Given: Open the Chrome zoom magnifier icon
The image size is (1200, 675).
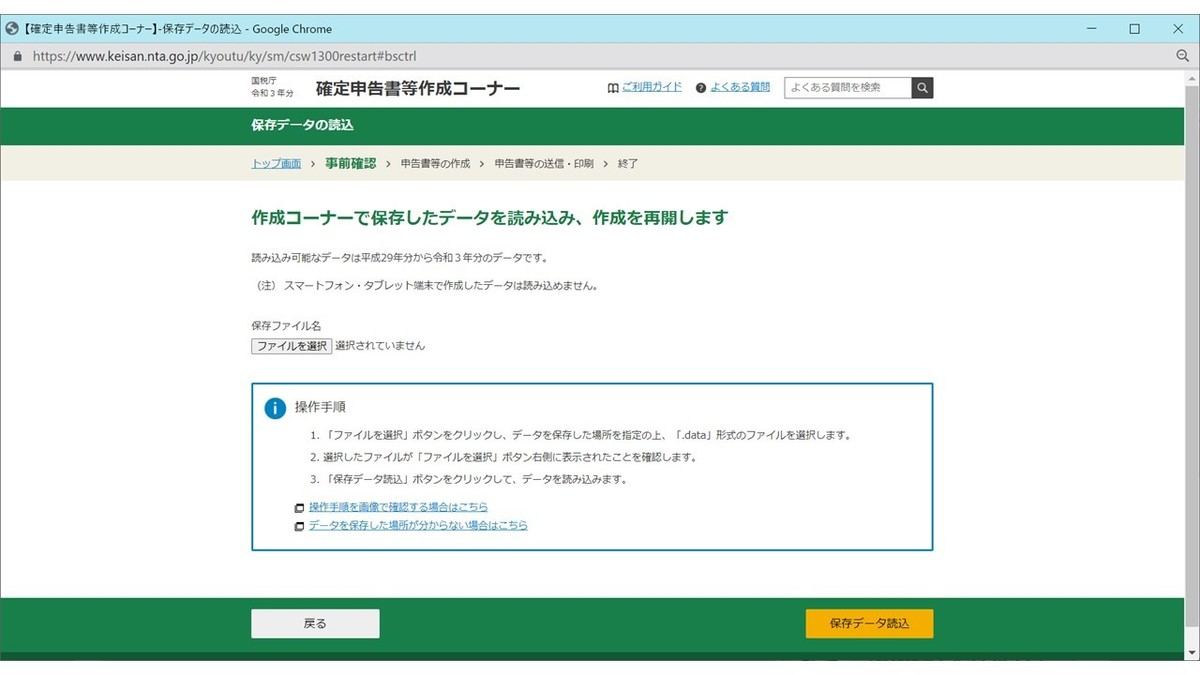Looking at the screenshot, I should [1182, 56].
